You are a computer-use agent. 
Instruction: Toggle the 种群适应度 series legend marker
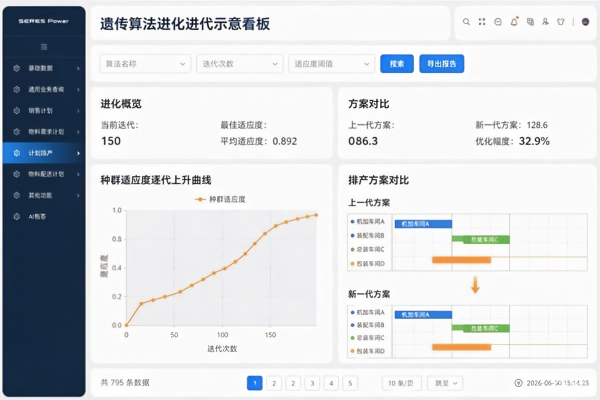(x=200, y=199)
